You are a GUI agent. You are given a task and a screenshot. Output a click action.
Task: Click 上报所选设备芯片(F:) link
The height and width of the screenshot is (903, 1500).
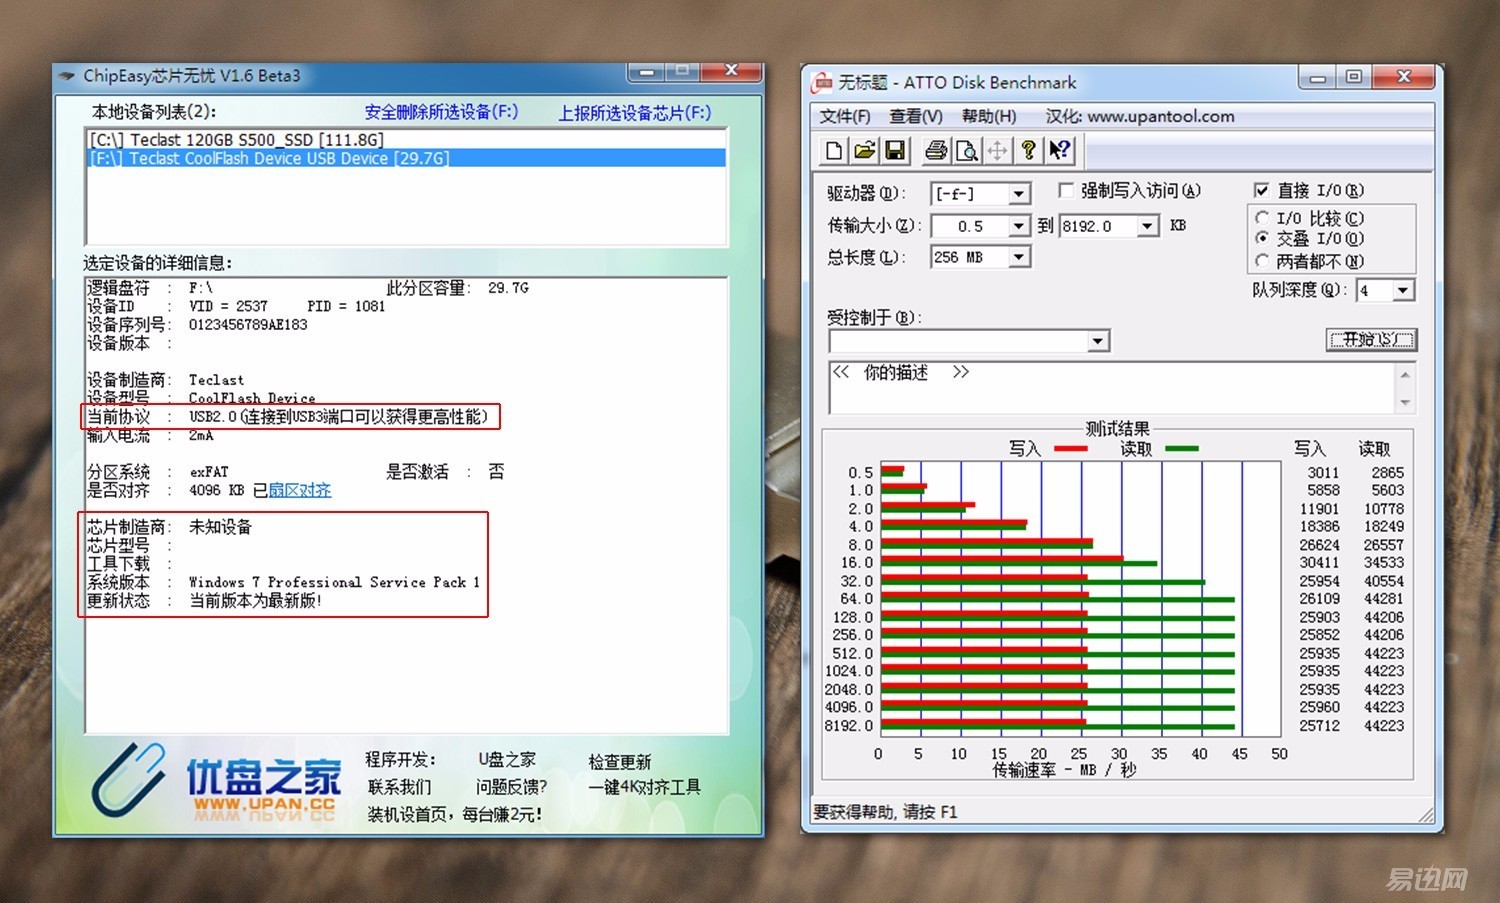tap(635, 113)
